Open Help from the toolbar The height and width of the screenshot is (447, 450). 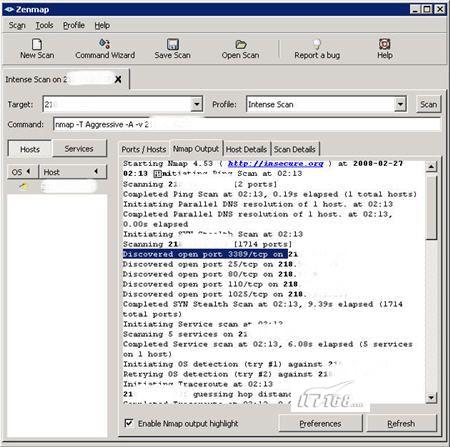point(385,49)
